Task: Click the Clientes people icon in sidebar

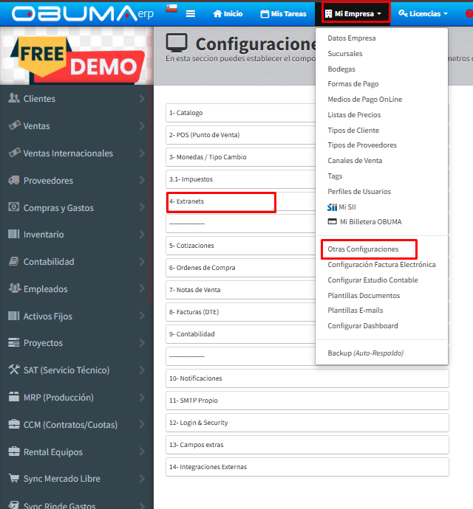Action: (x=14, y=98)
